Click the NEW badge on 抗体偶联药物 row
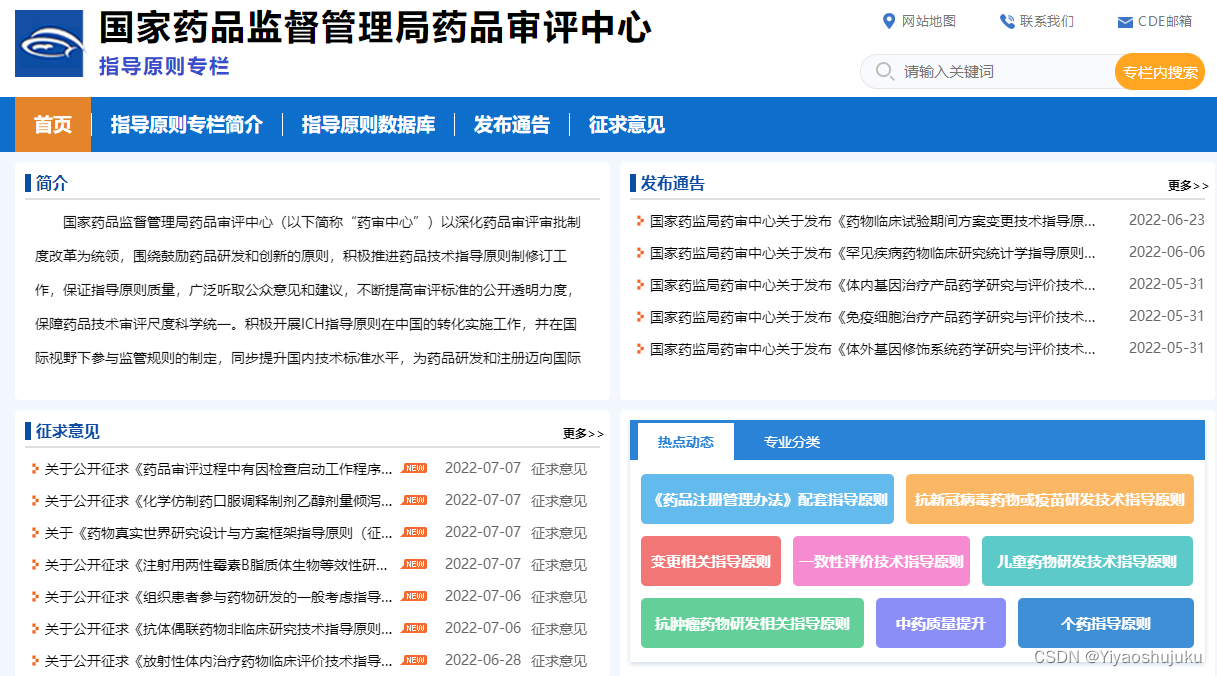Image resolution: width=1217 pixels, height=676 pixels. click(414, 628)
